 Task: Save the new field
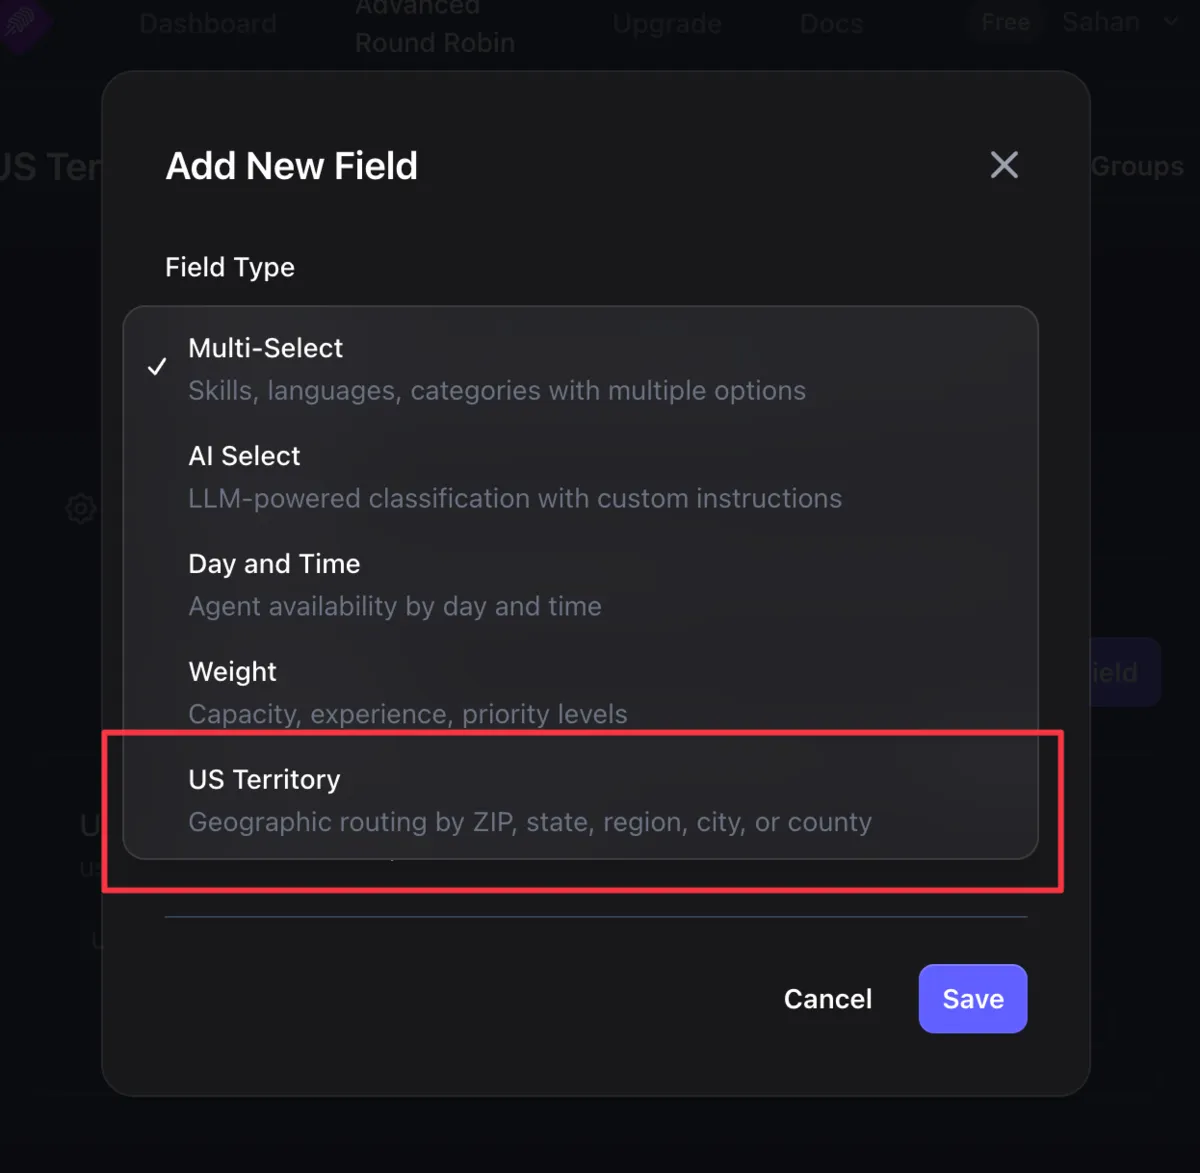click(x=972, y=998)
